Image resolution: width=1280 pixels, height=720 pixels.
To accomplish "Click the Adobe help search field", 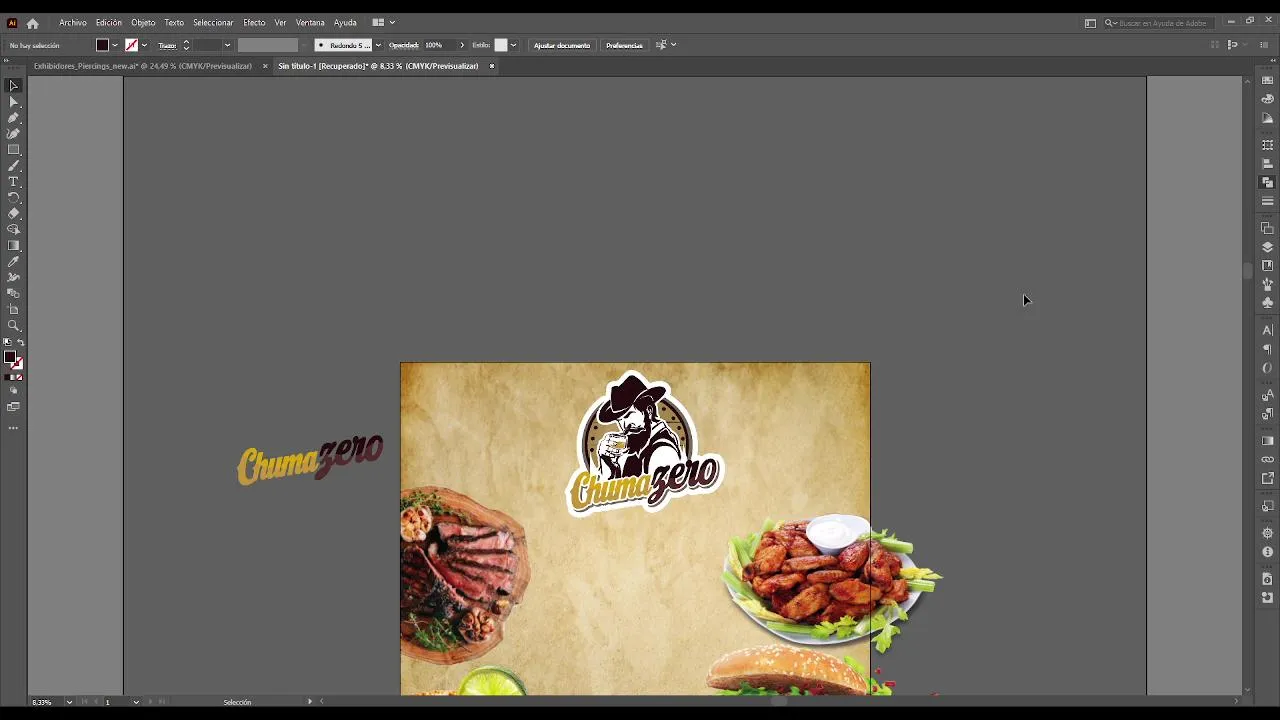I will 1158,23.
